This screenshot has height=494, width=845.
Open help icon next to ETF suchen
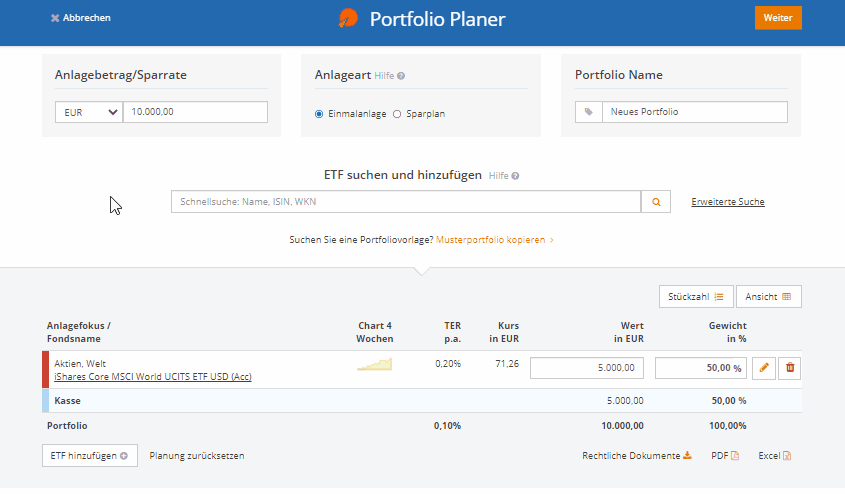point(515,176)
